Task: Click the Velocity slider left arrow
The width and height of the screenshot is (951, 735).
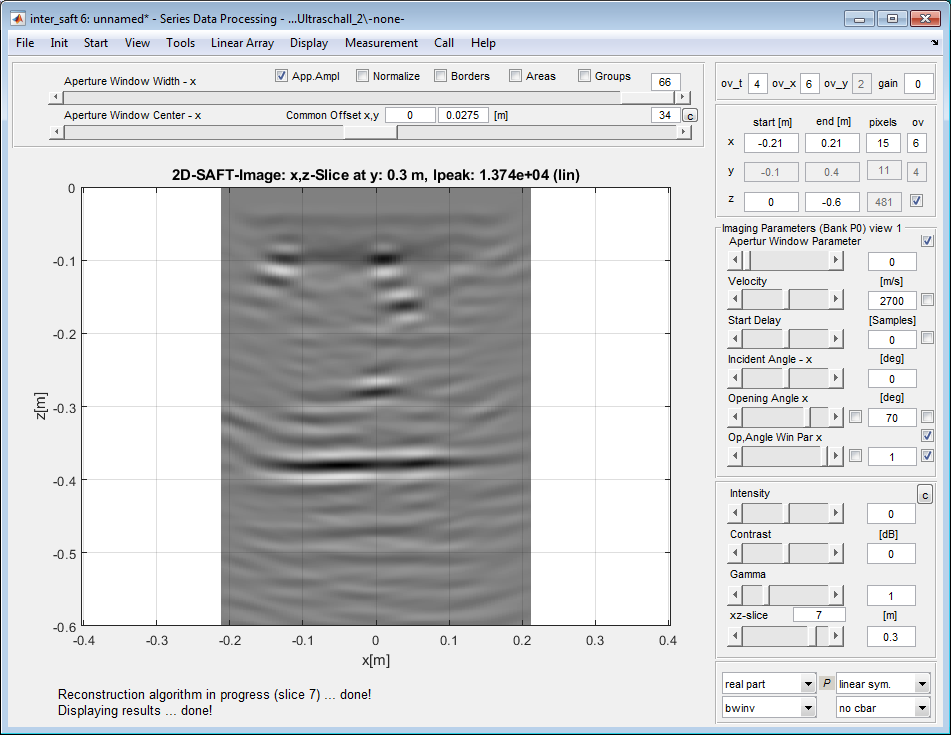Action: click(734, 299)
